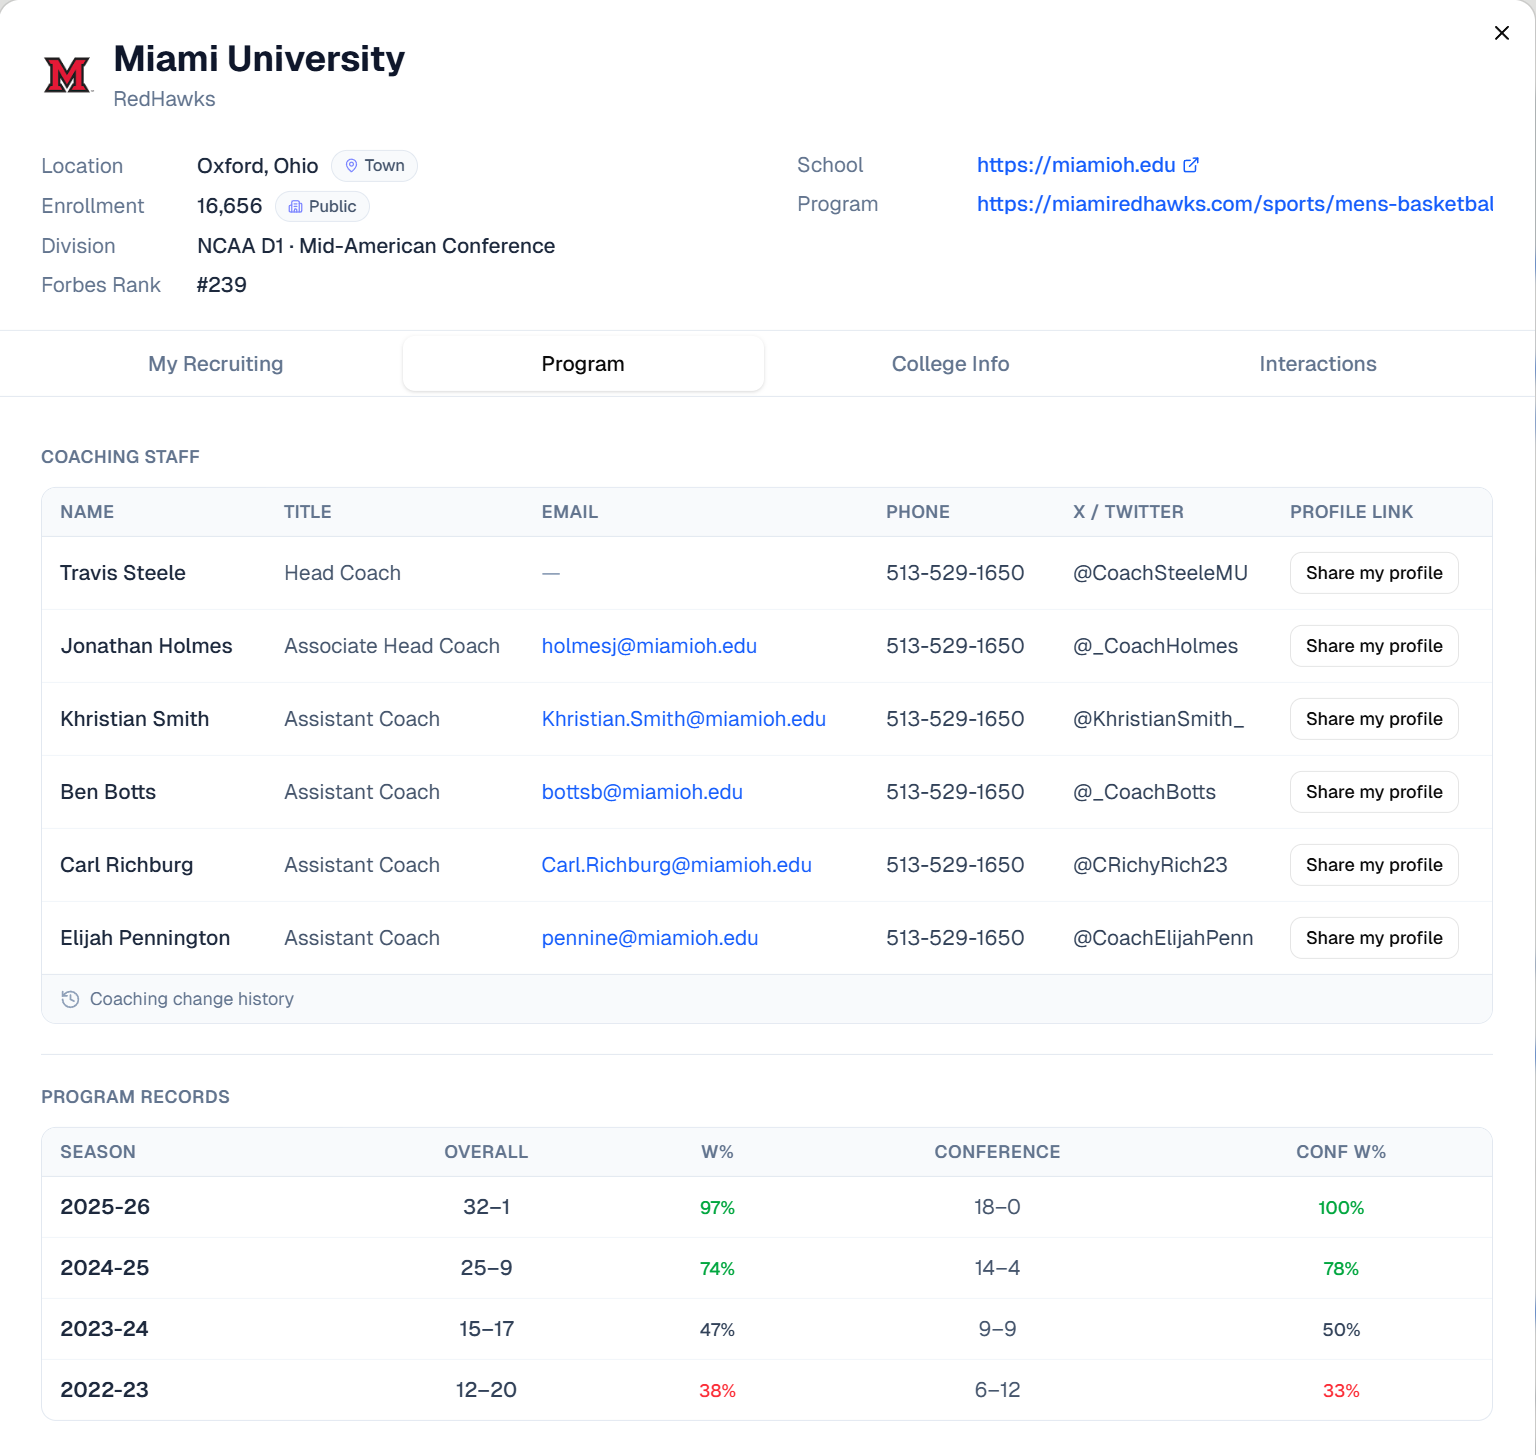Email bottsb@miamioh.edu

642,792
